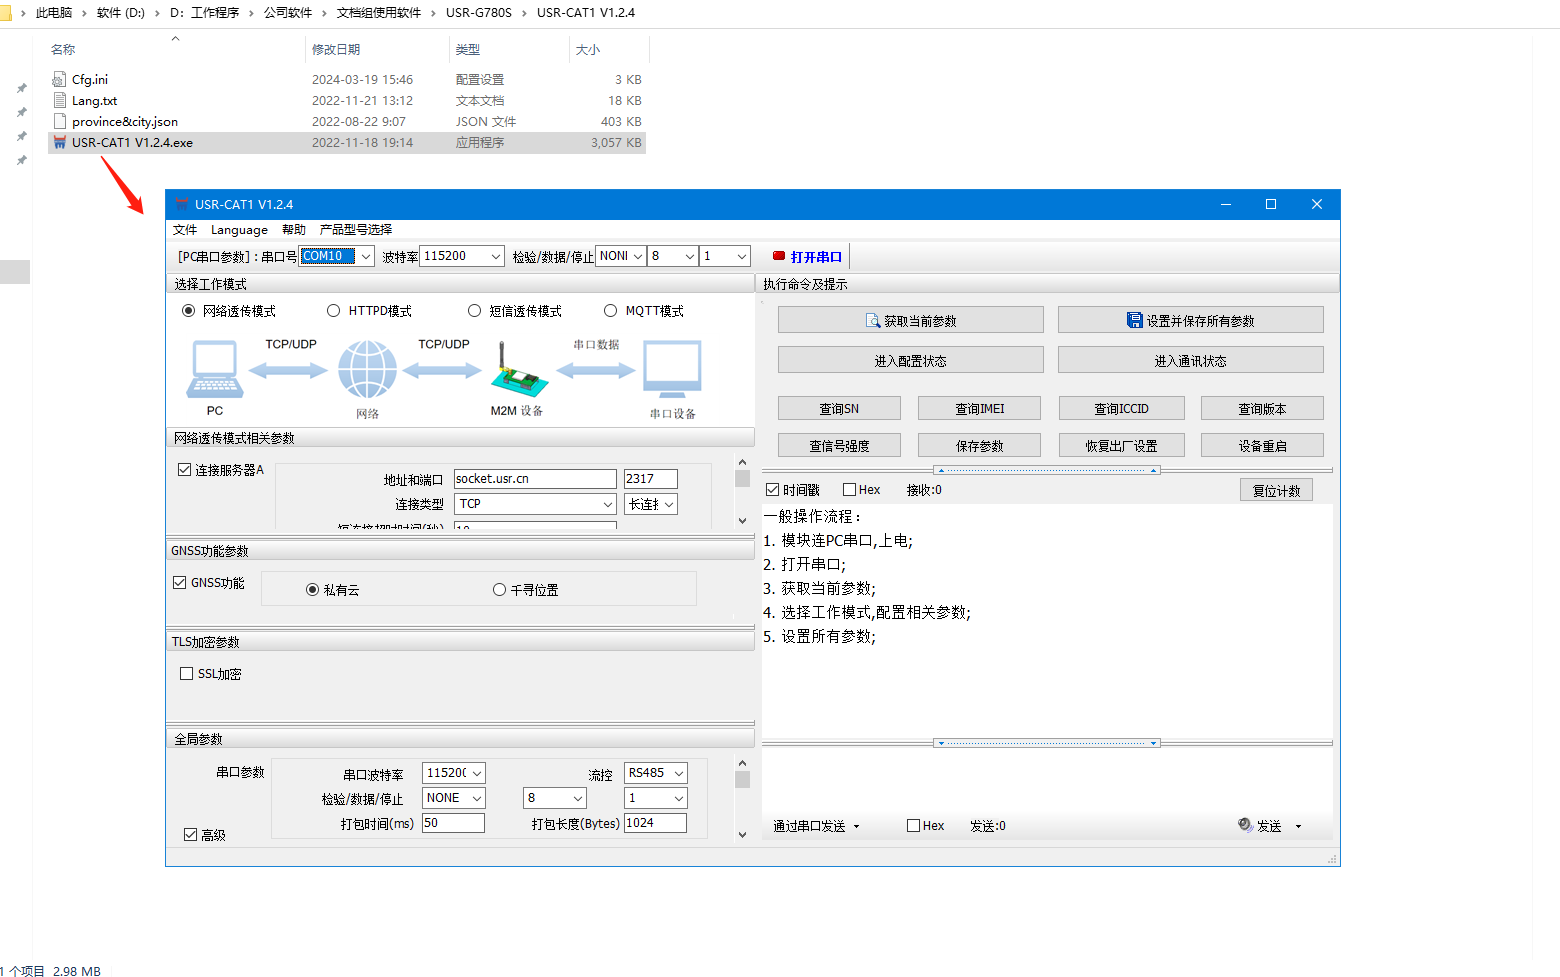Click the red open serial port icon
Viewport: 1560px width, 977px height.
pyautogui.click(x=779, y=256)
